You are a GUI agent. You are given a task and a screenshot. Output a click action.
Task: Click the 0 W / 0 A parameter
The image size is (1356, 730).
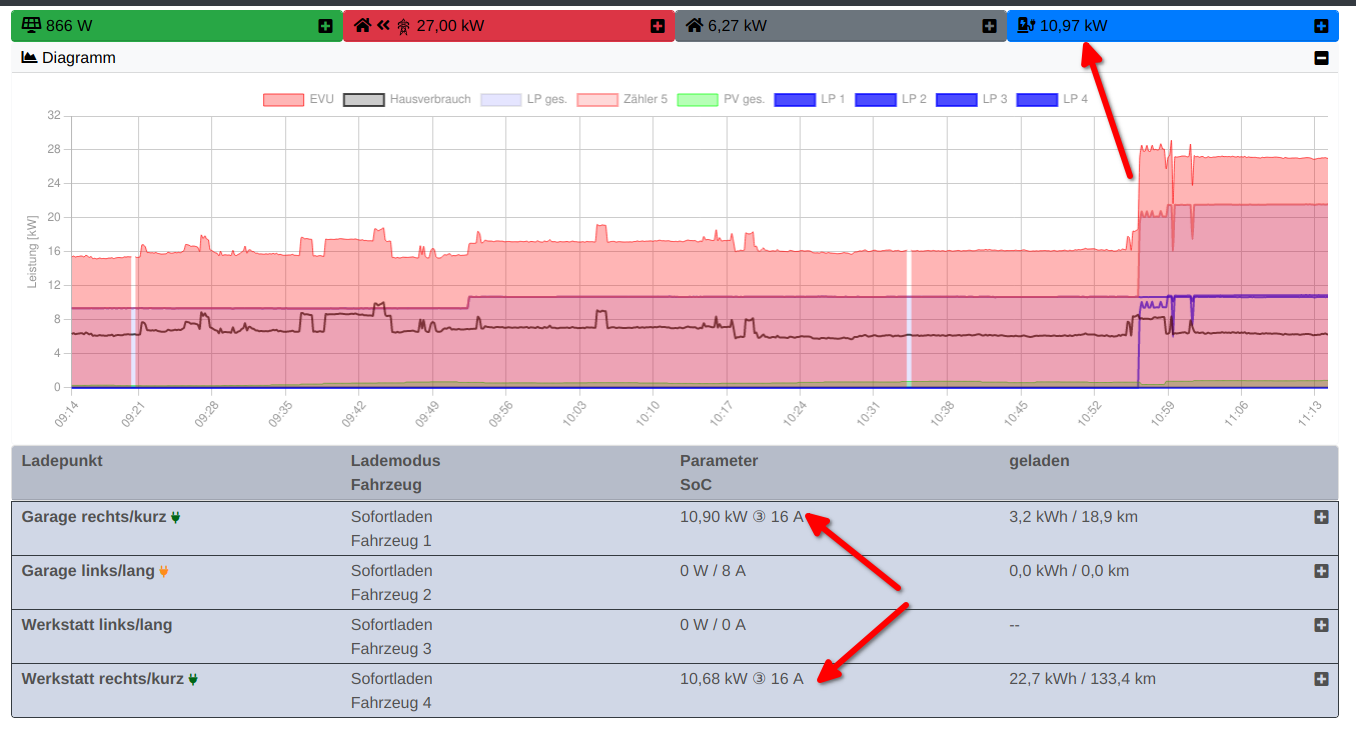[713, 625]
